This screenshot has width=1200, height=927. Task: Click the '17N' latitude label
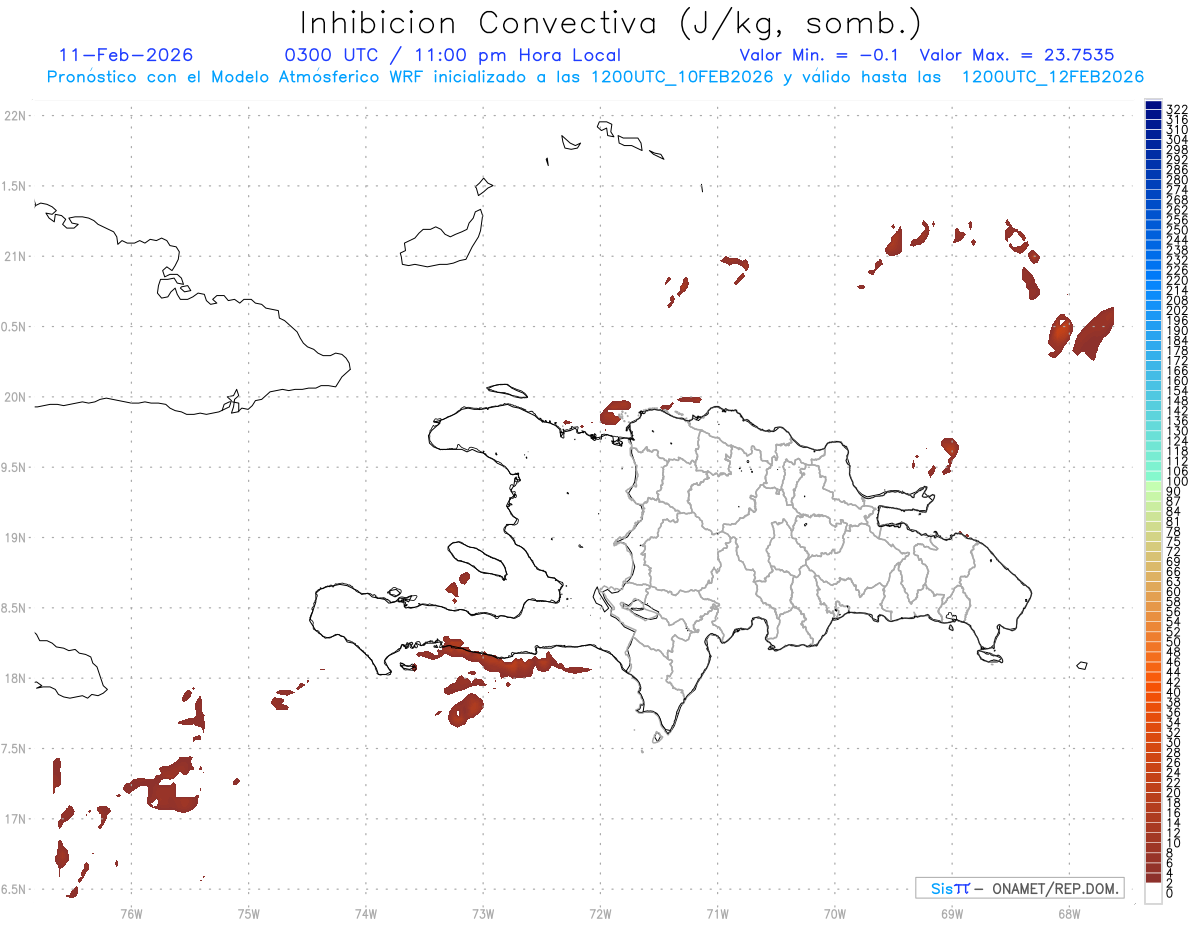coord(15,820)
